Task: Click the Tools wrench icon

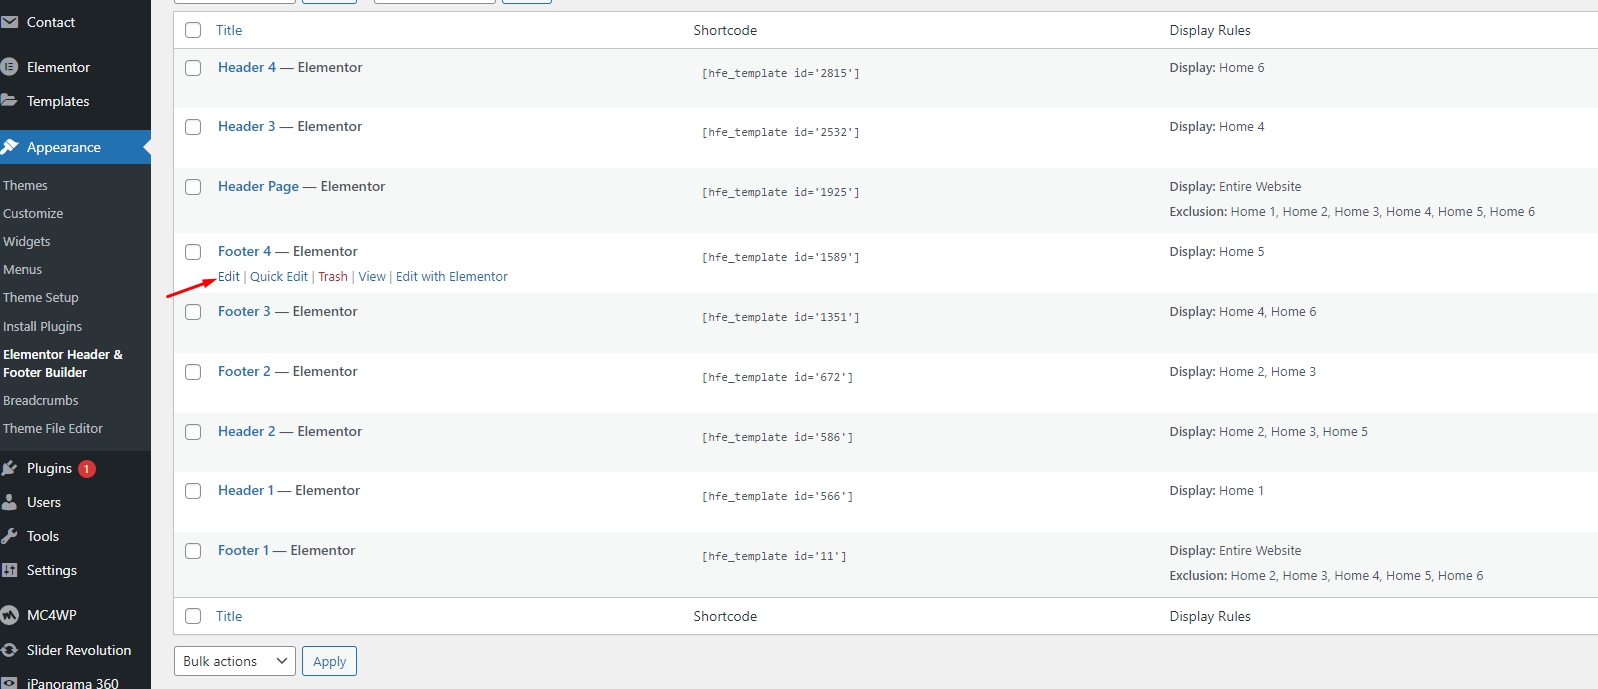Action: click(10, 536)
